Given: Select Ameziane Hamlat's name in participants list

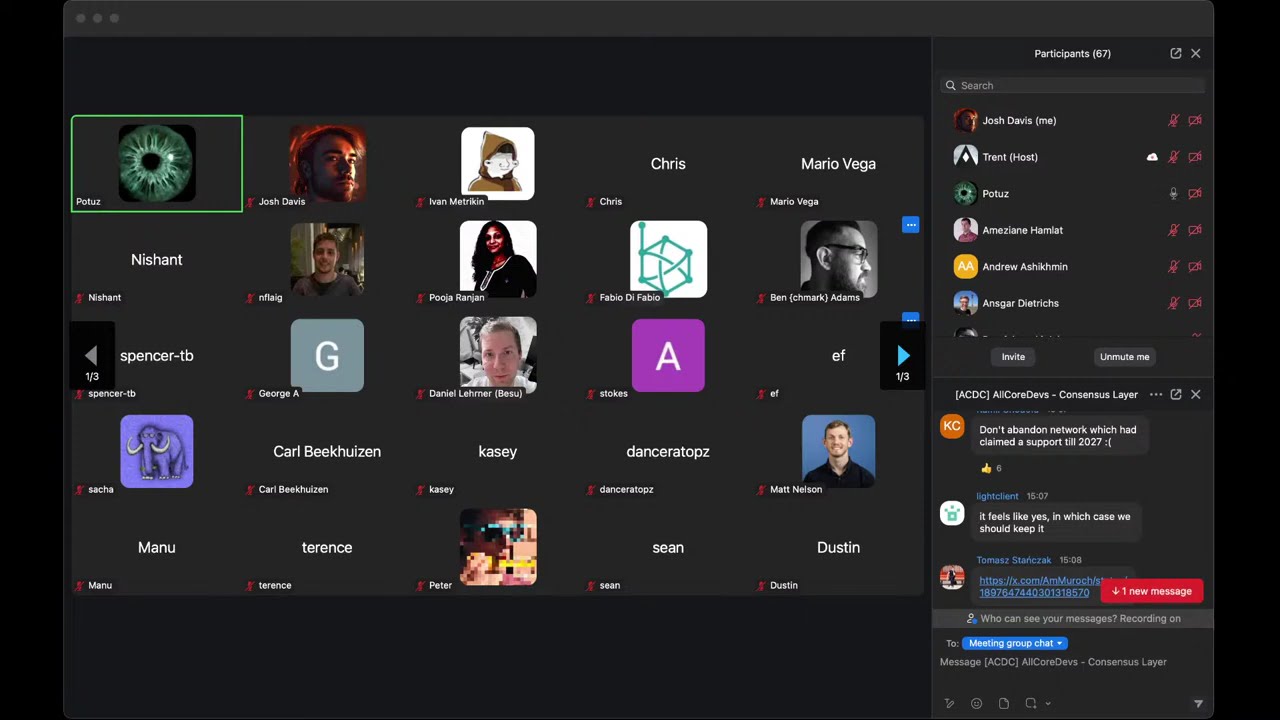Looking at the screenshot, I should pyautogui.click(x=1022, y=230).
